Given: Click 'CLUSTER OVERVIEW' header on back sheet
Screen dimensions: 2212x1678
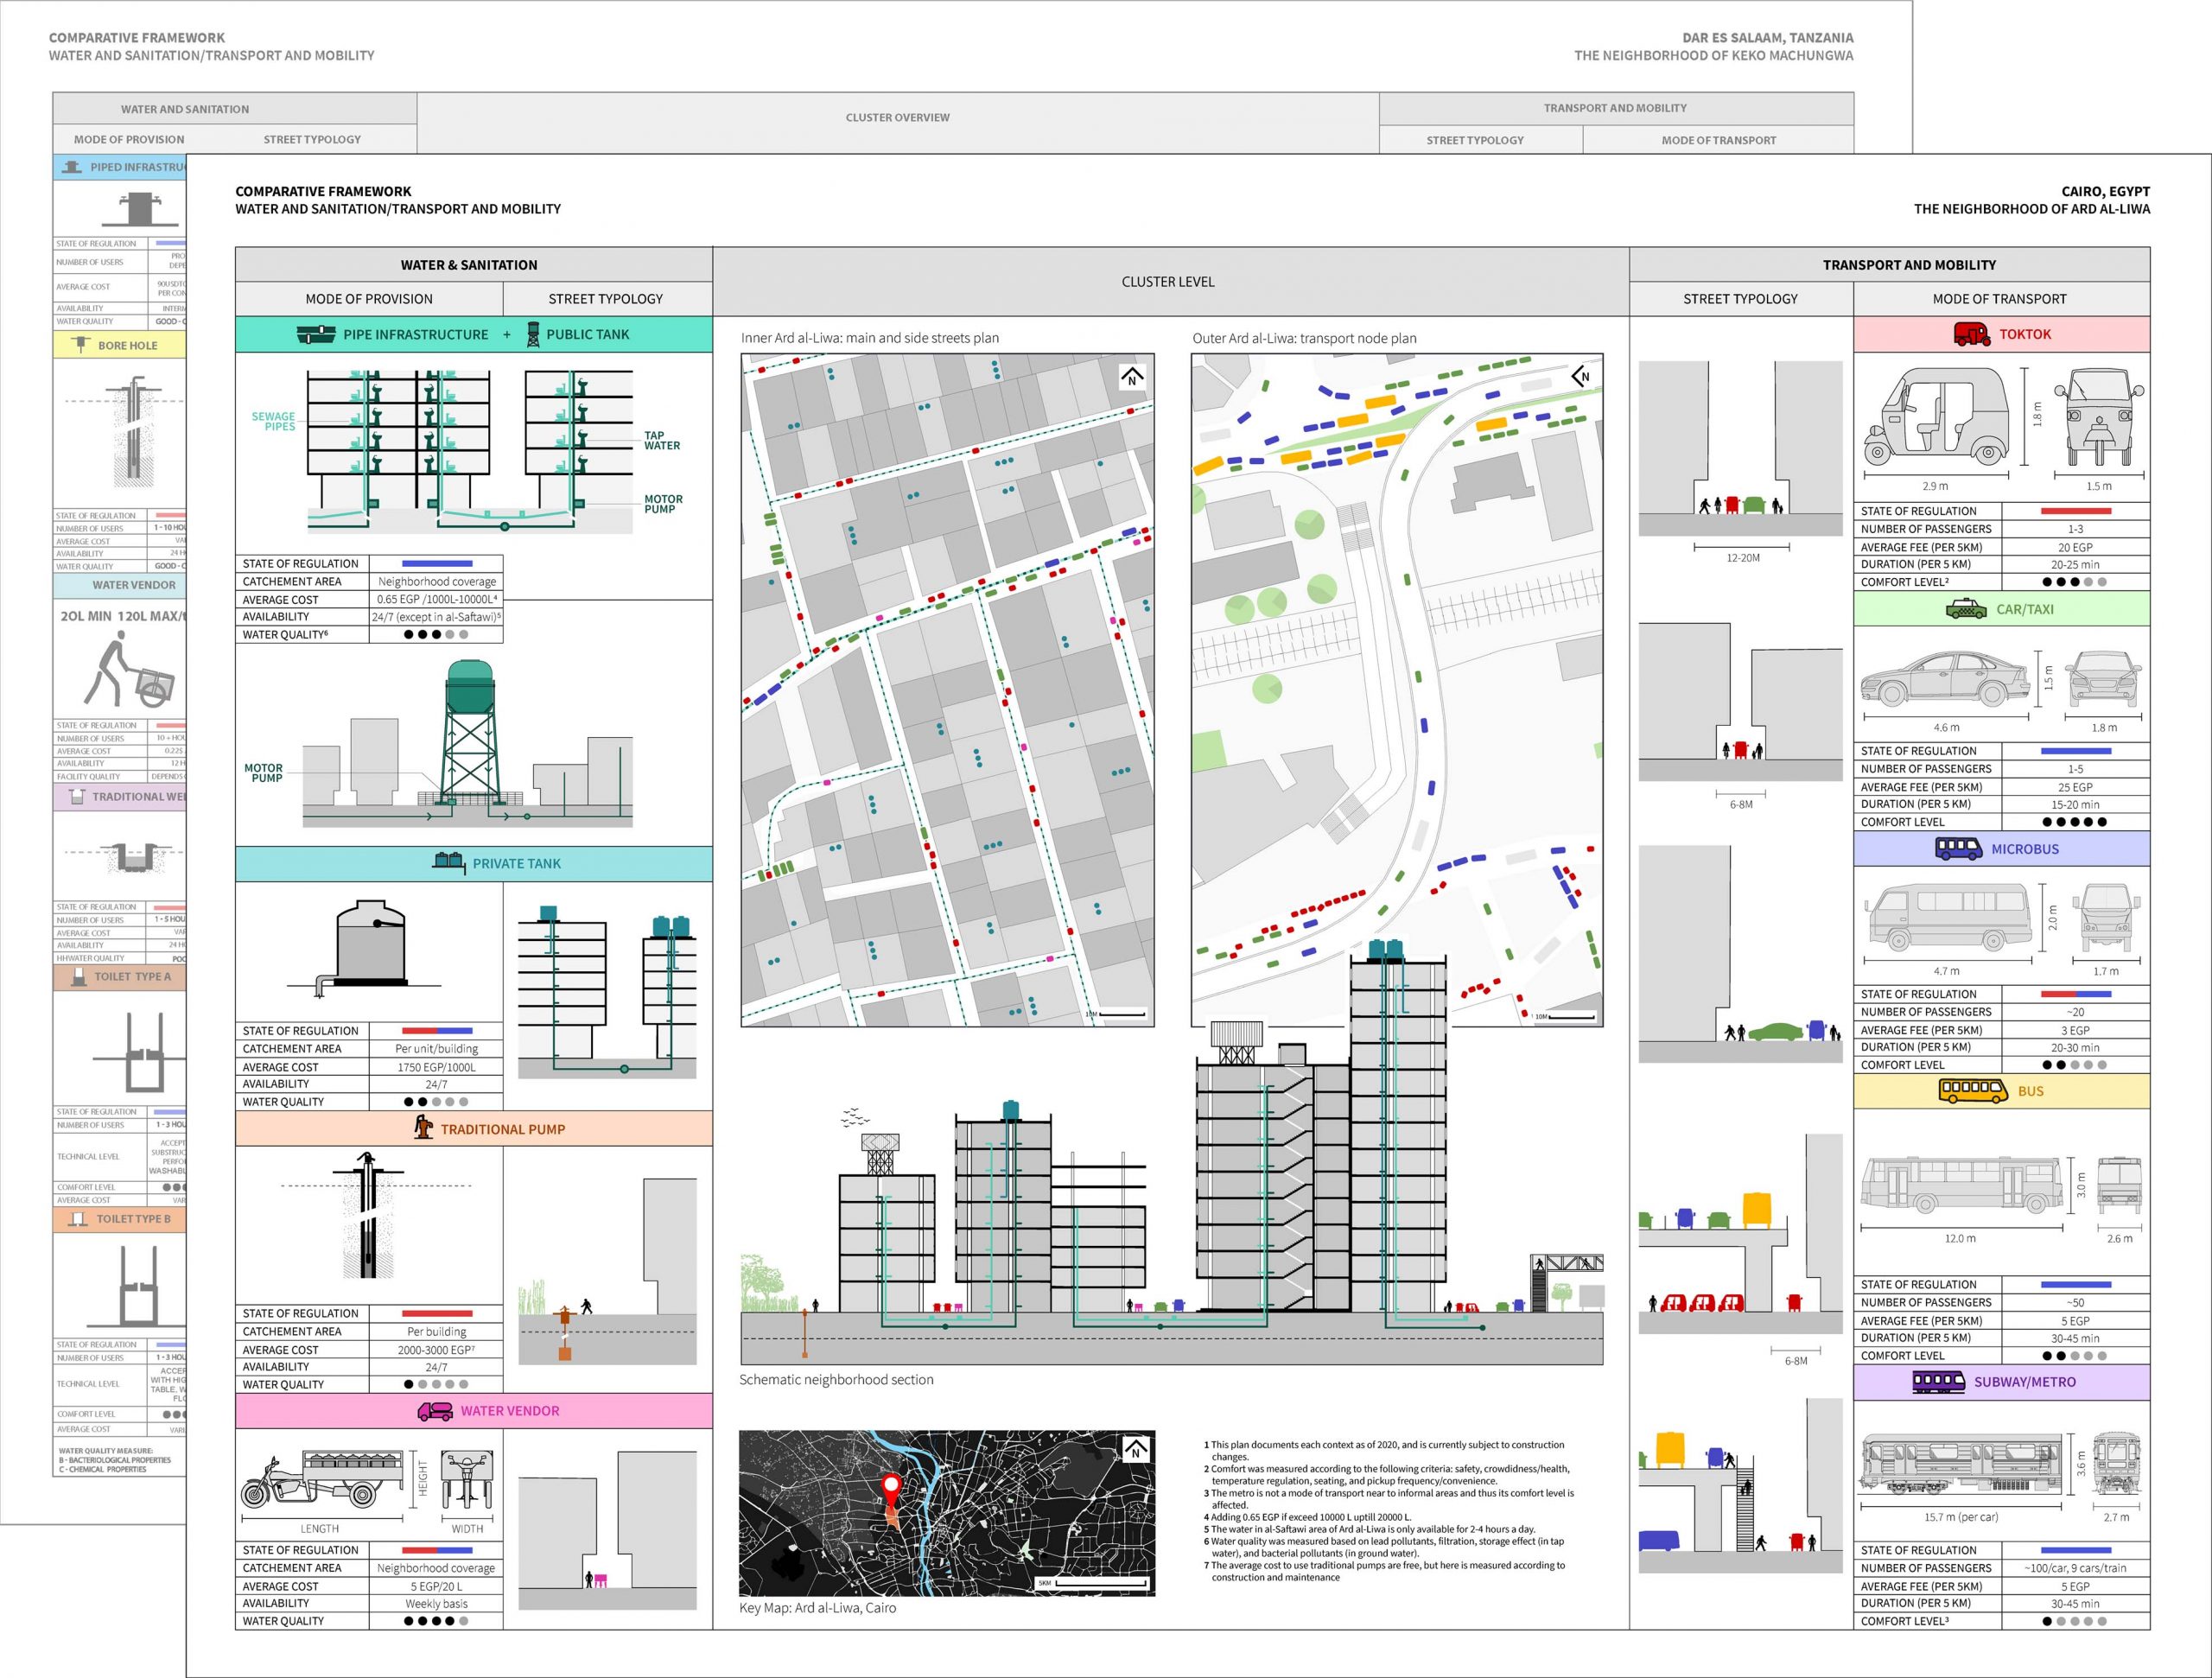Looking at the screenshot, I should [x=898, y=118].
